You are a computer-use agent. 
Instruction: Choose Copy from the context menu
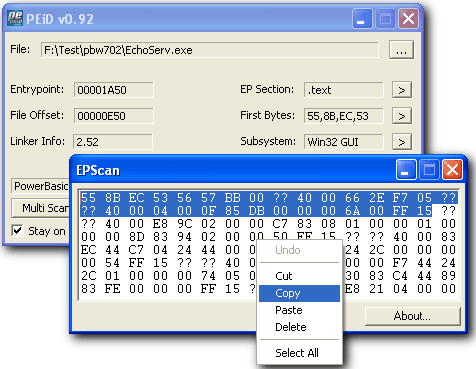pyautogui.click(x=299, y=293)
